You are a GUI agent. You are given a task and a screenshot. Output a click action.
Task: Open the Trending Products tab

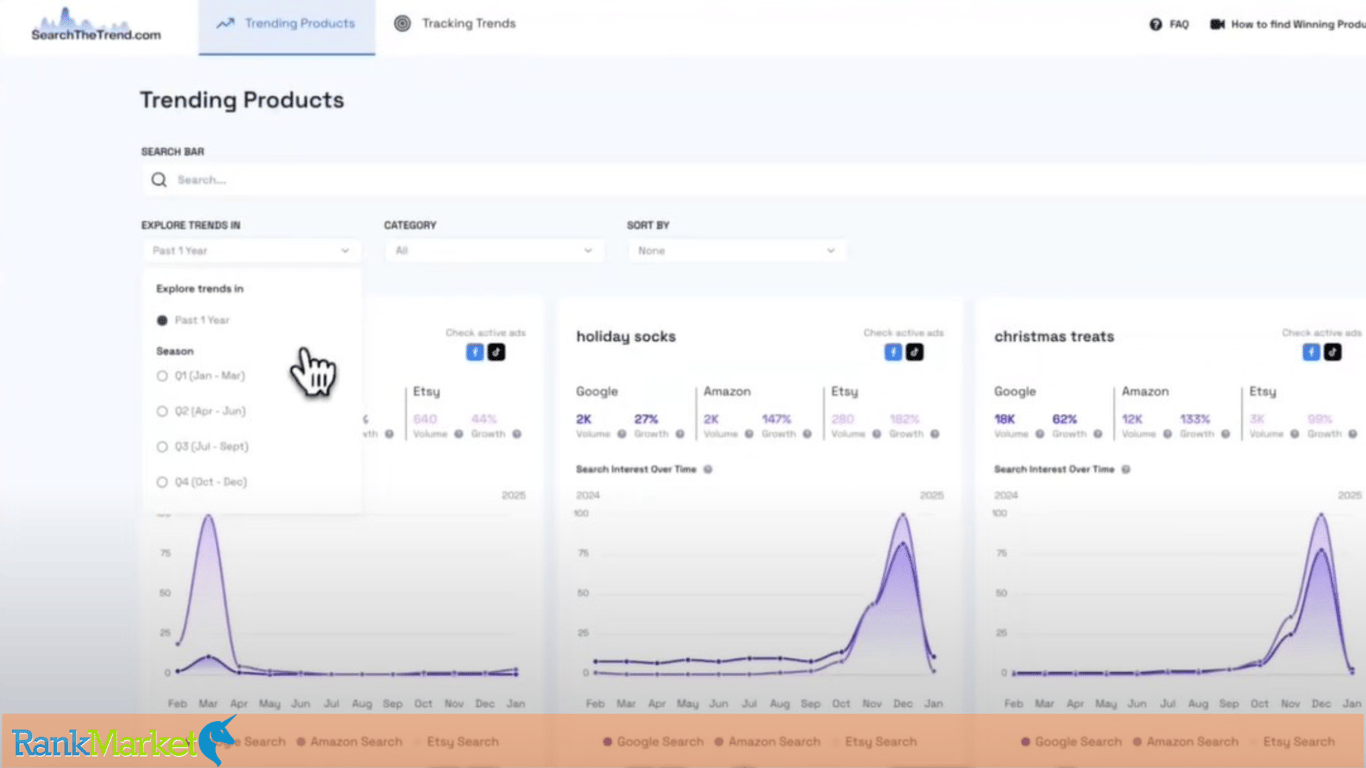(287, 25)
